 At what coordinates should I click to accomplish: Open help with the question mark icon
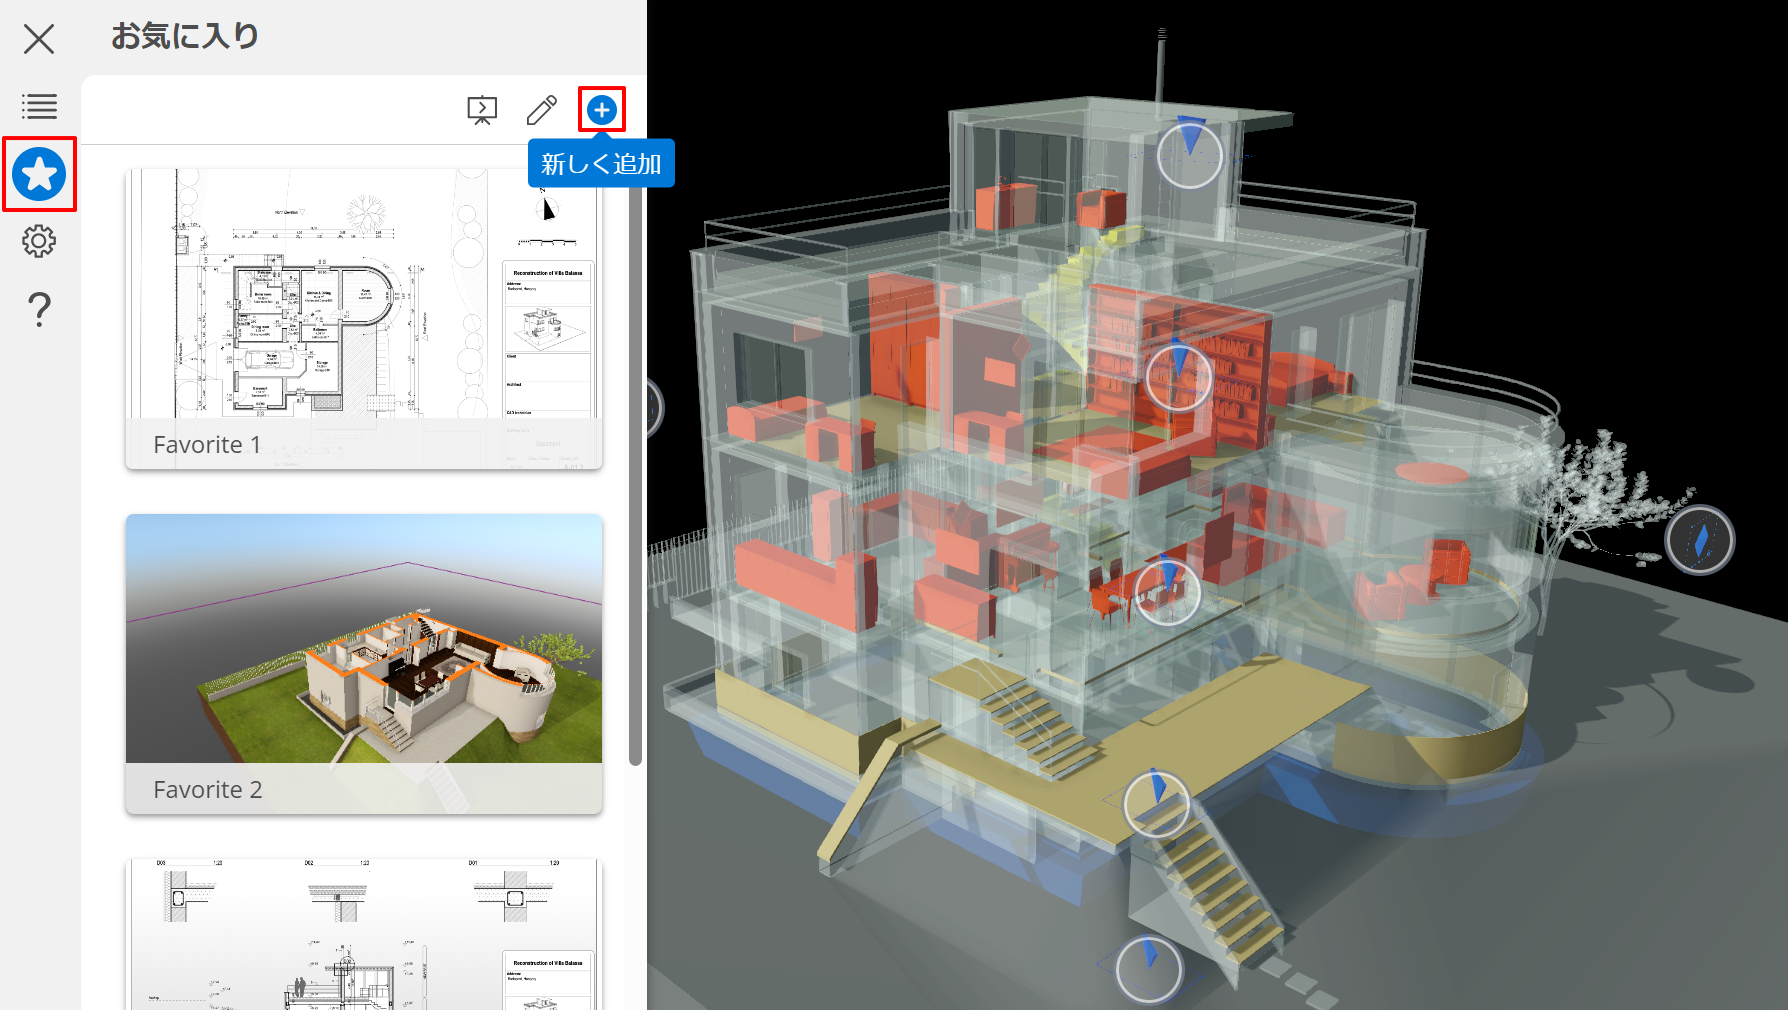coord(39,310)
